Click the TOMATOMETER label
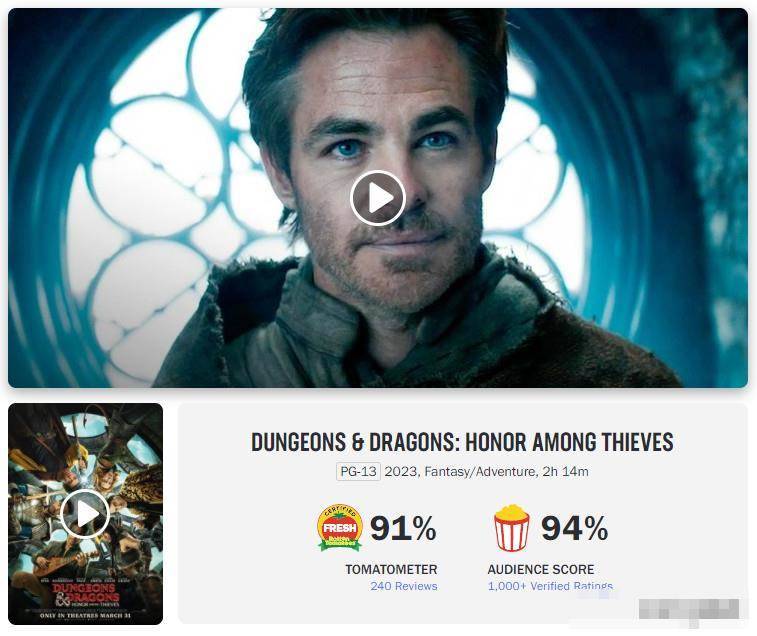757x636 pixels. (391, 569)
